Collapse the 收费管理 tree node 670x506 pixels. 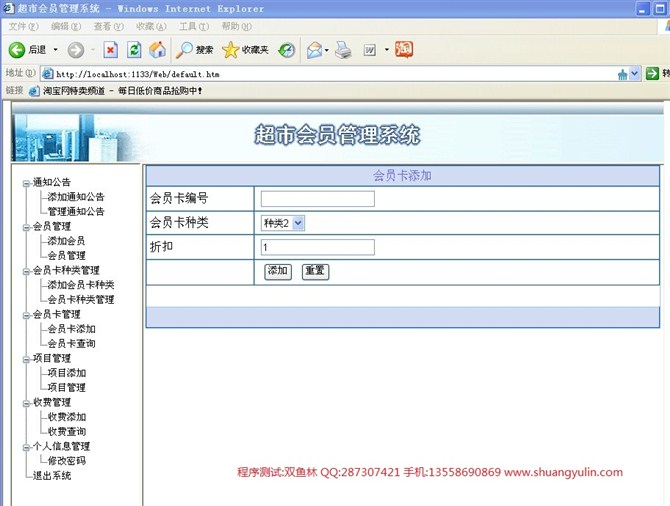coord(26,403)
